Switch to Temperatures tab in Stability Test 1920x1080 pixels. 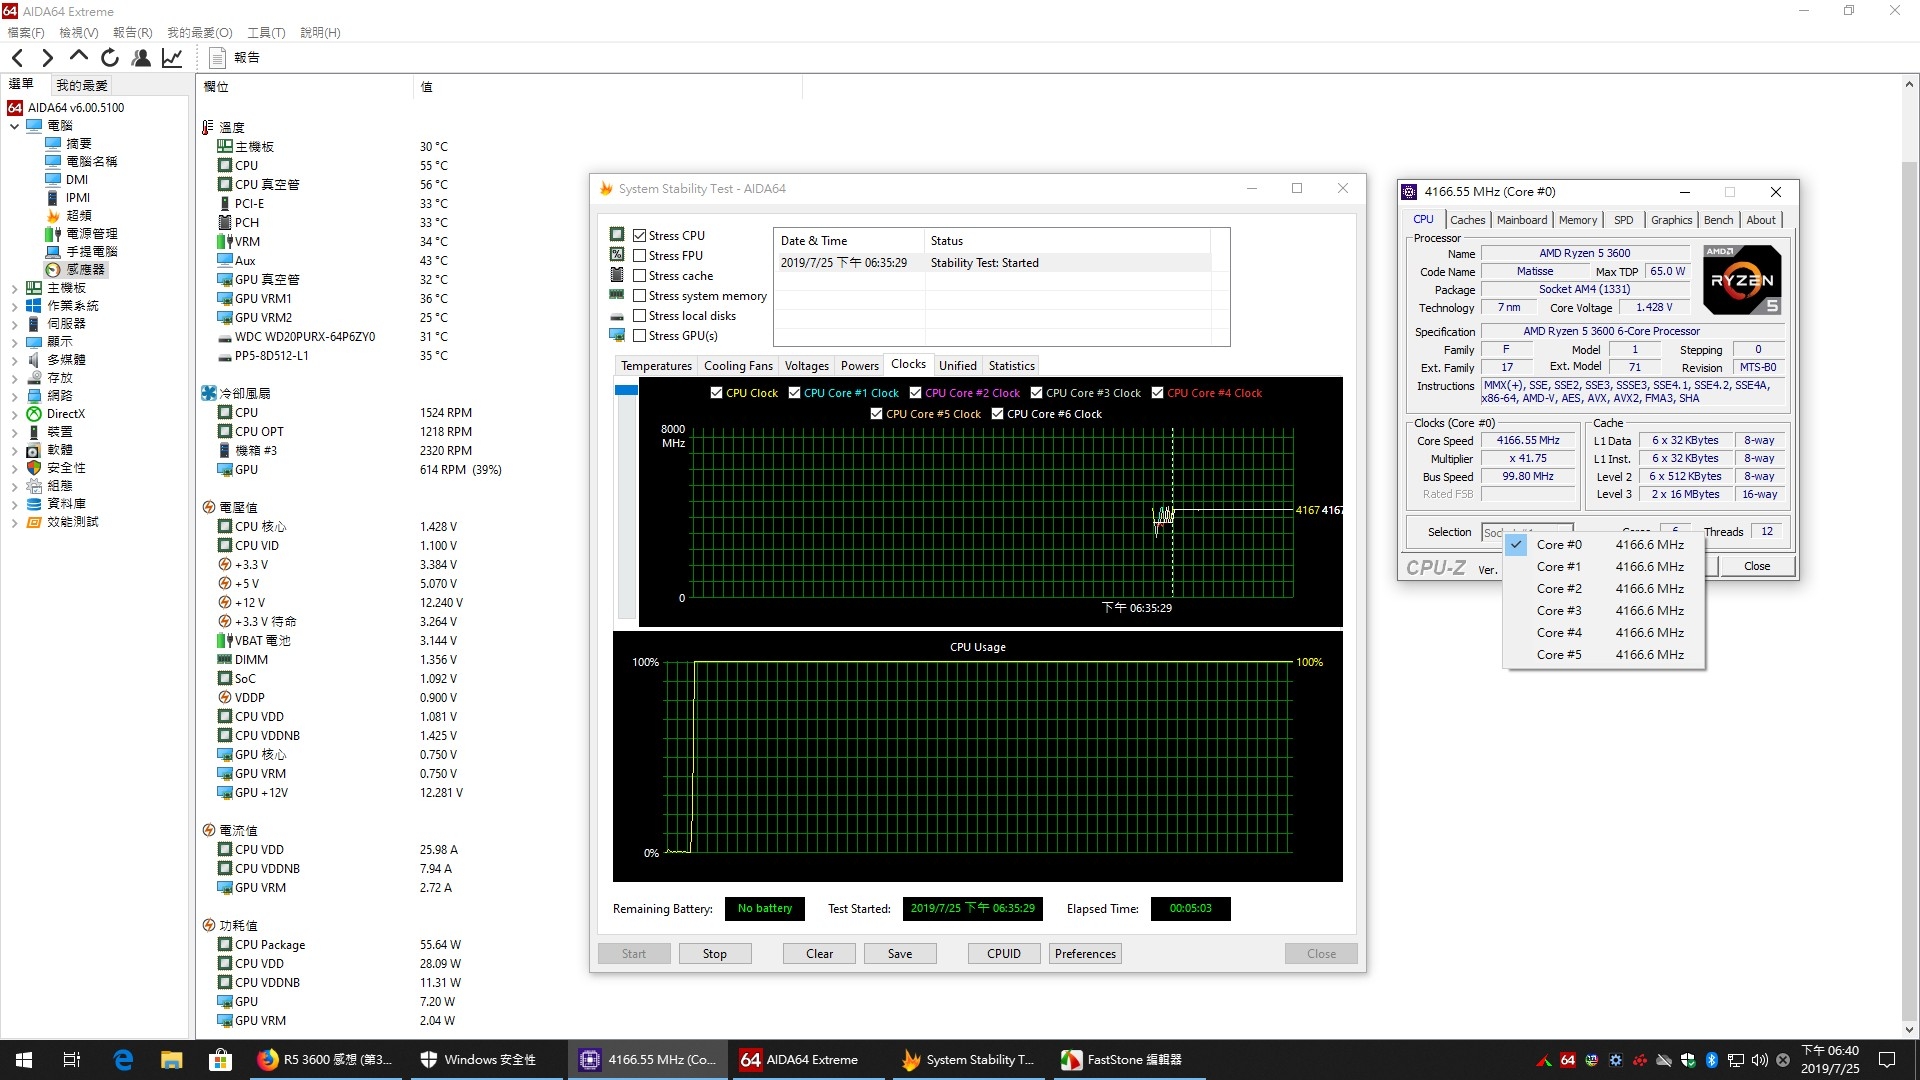click(656, 366)
